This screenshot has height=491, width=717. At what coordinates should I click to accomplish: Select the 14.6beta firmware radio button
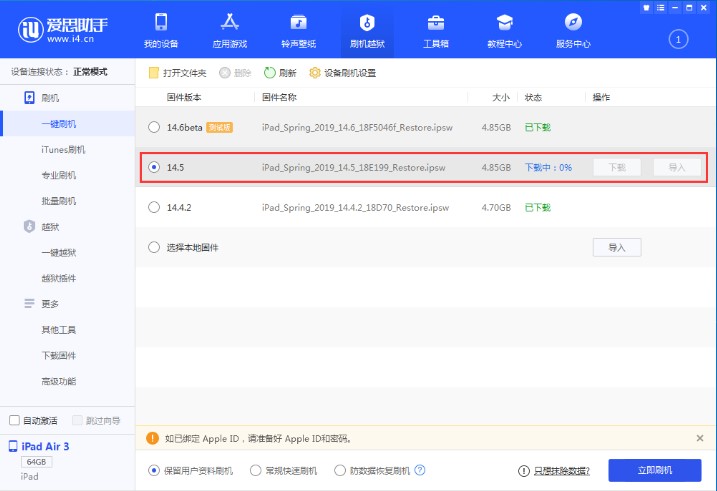(153, 127)
